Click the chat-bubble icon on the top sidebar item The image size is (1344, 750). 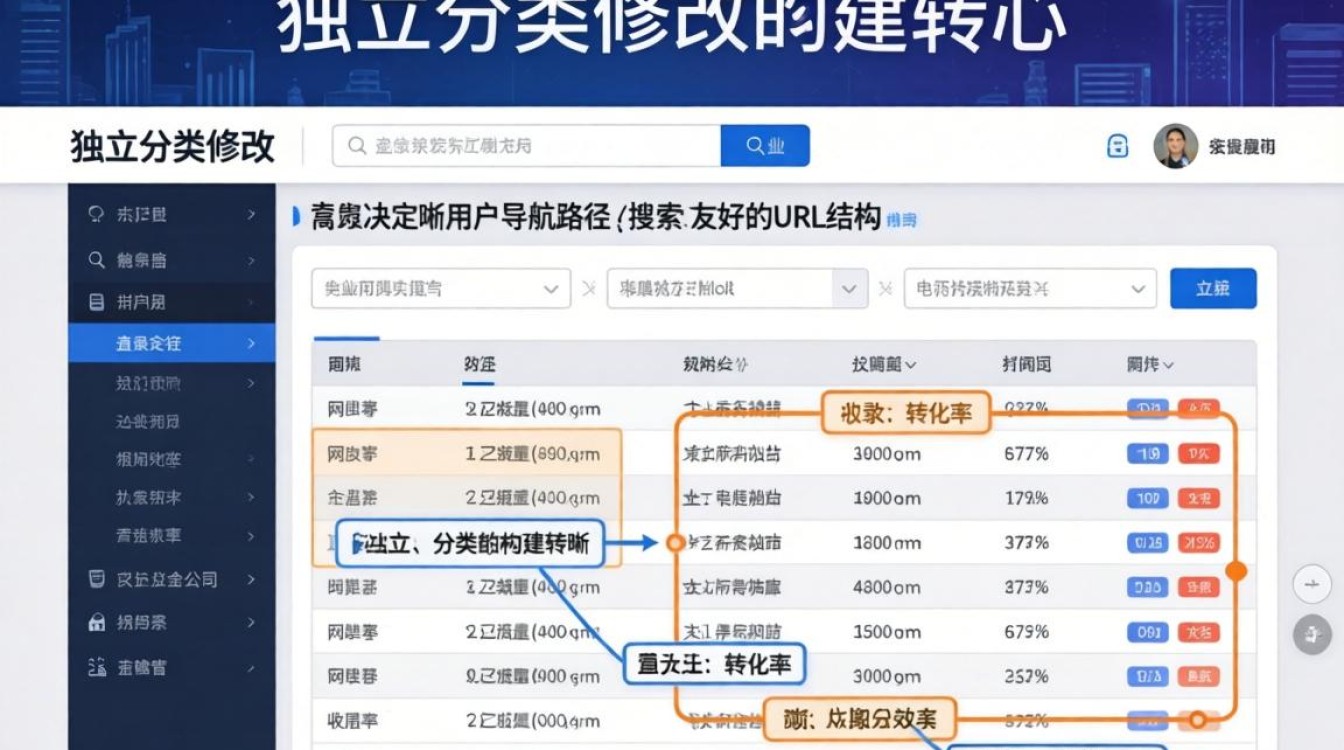pyautogui.click(x=94, y=214)
